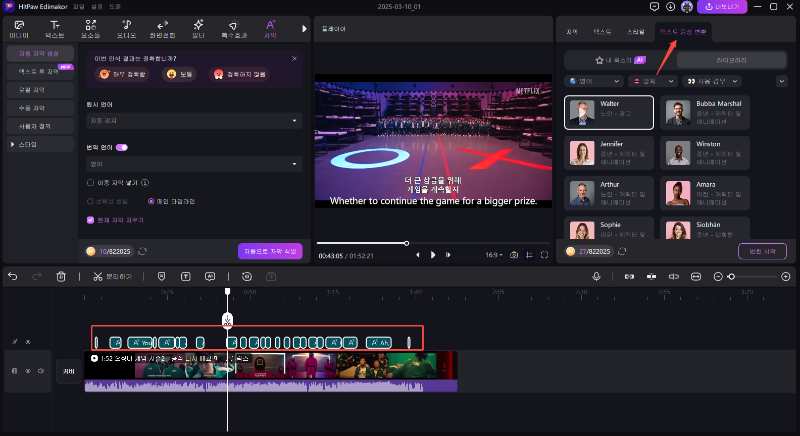The width and height of the screenshot is (800, 436).
Task: Select the Main Timeline radio option
Action: click(x=151, y=201)
